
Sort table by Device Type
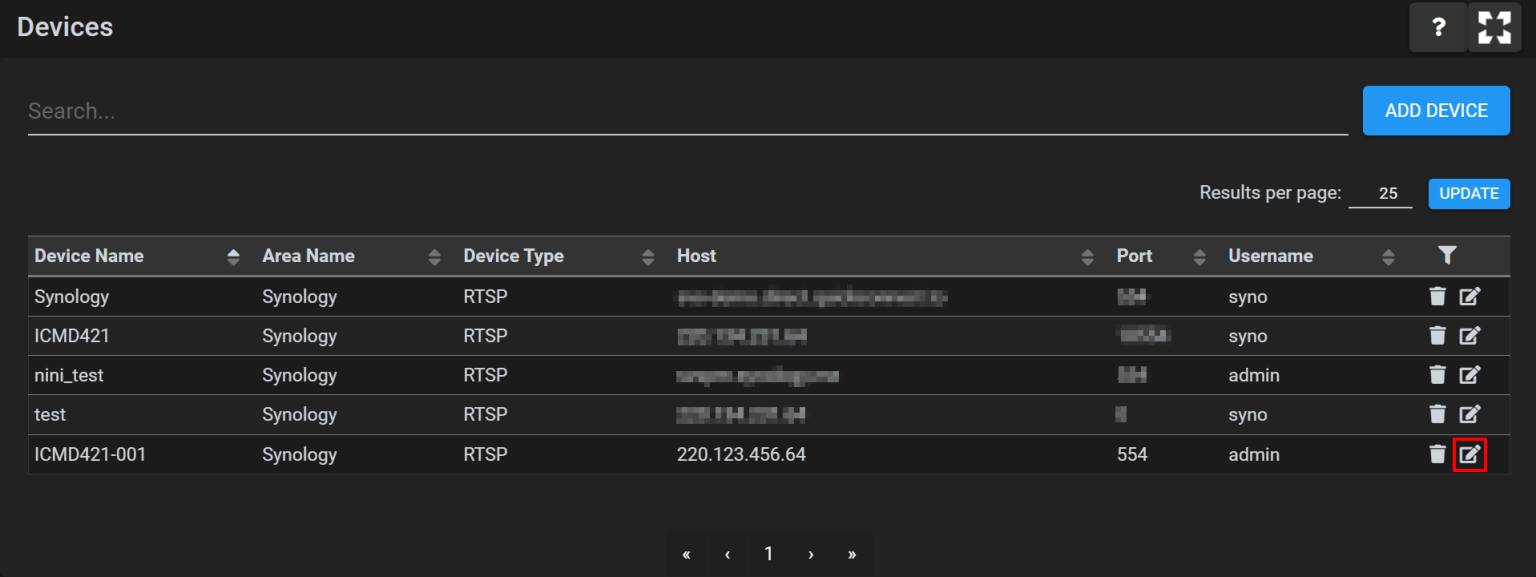[648, 257]
